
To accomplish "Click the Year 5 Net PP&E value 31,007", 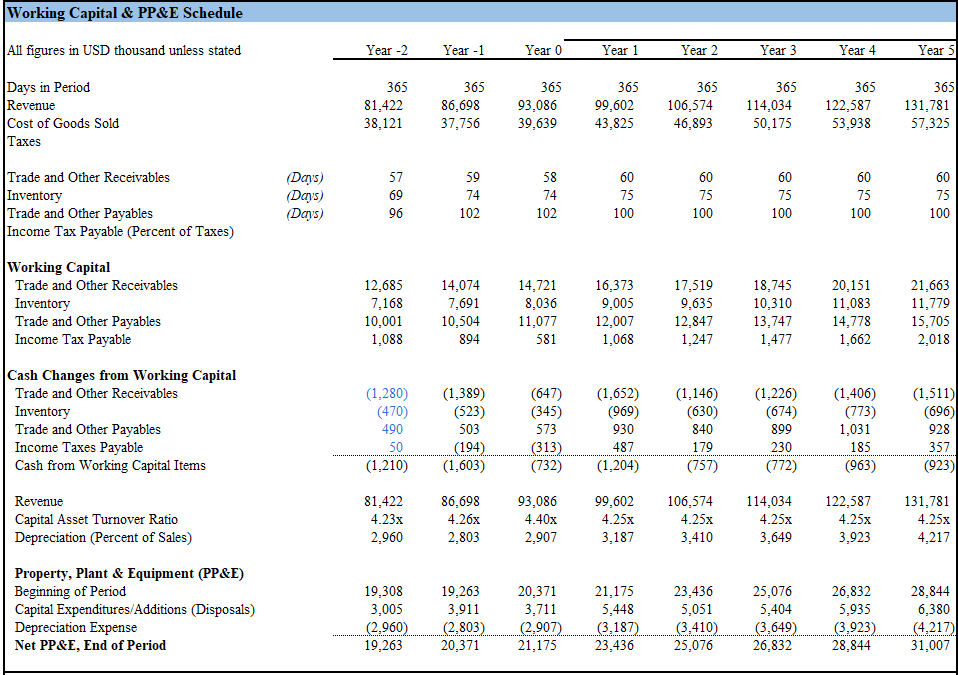I will (934, 645).
